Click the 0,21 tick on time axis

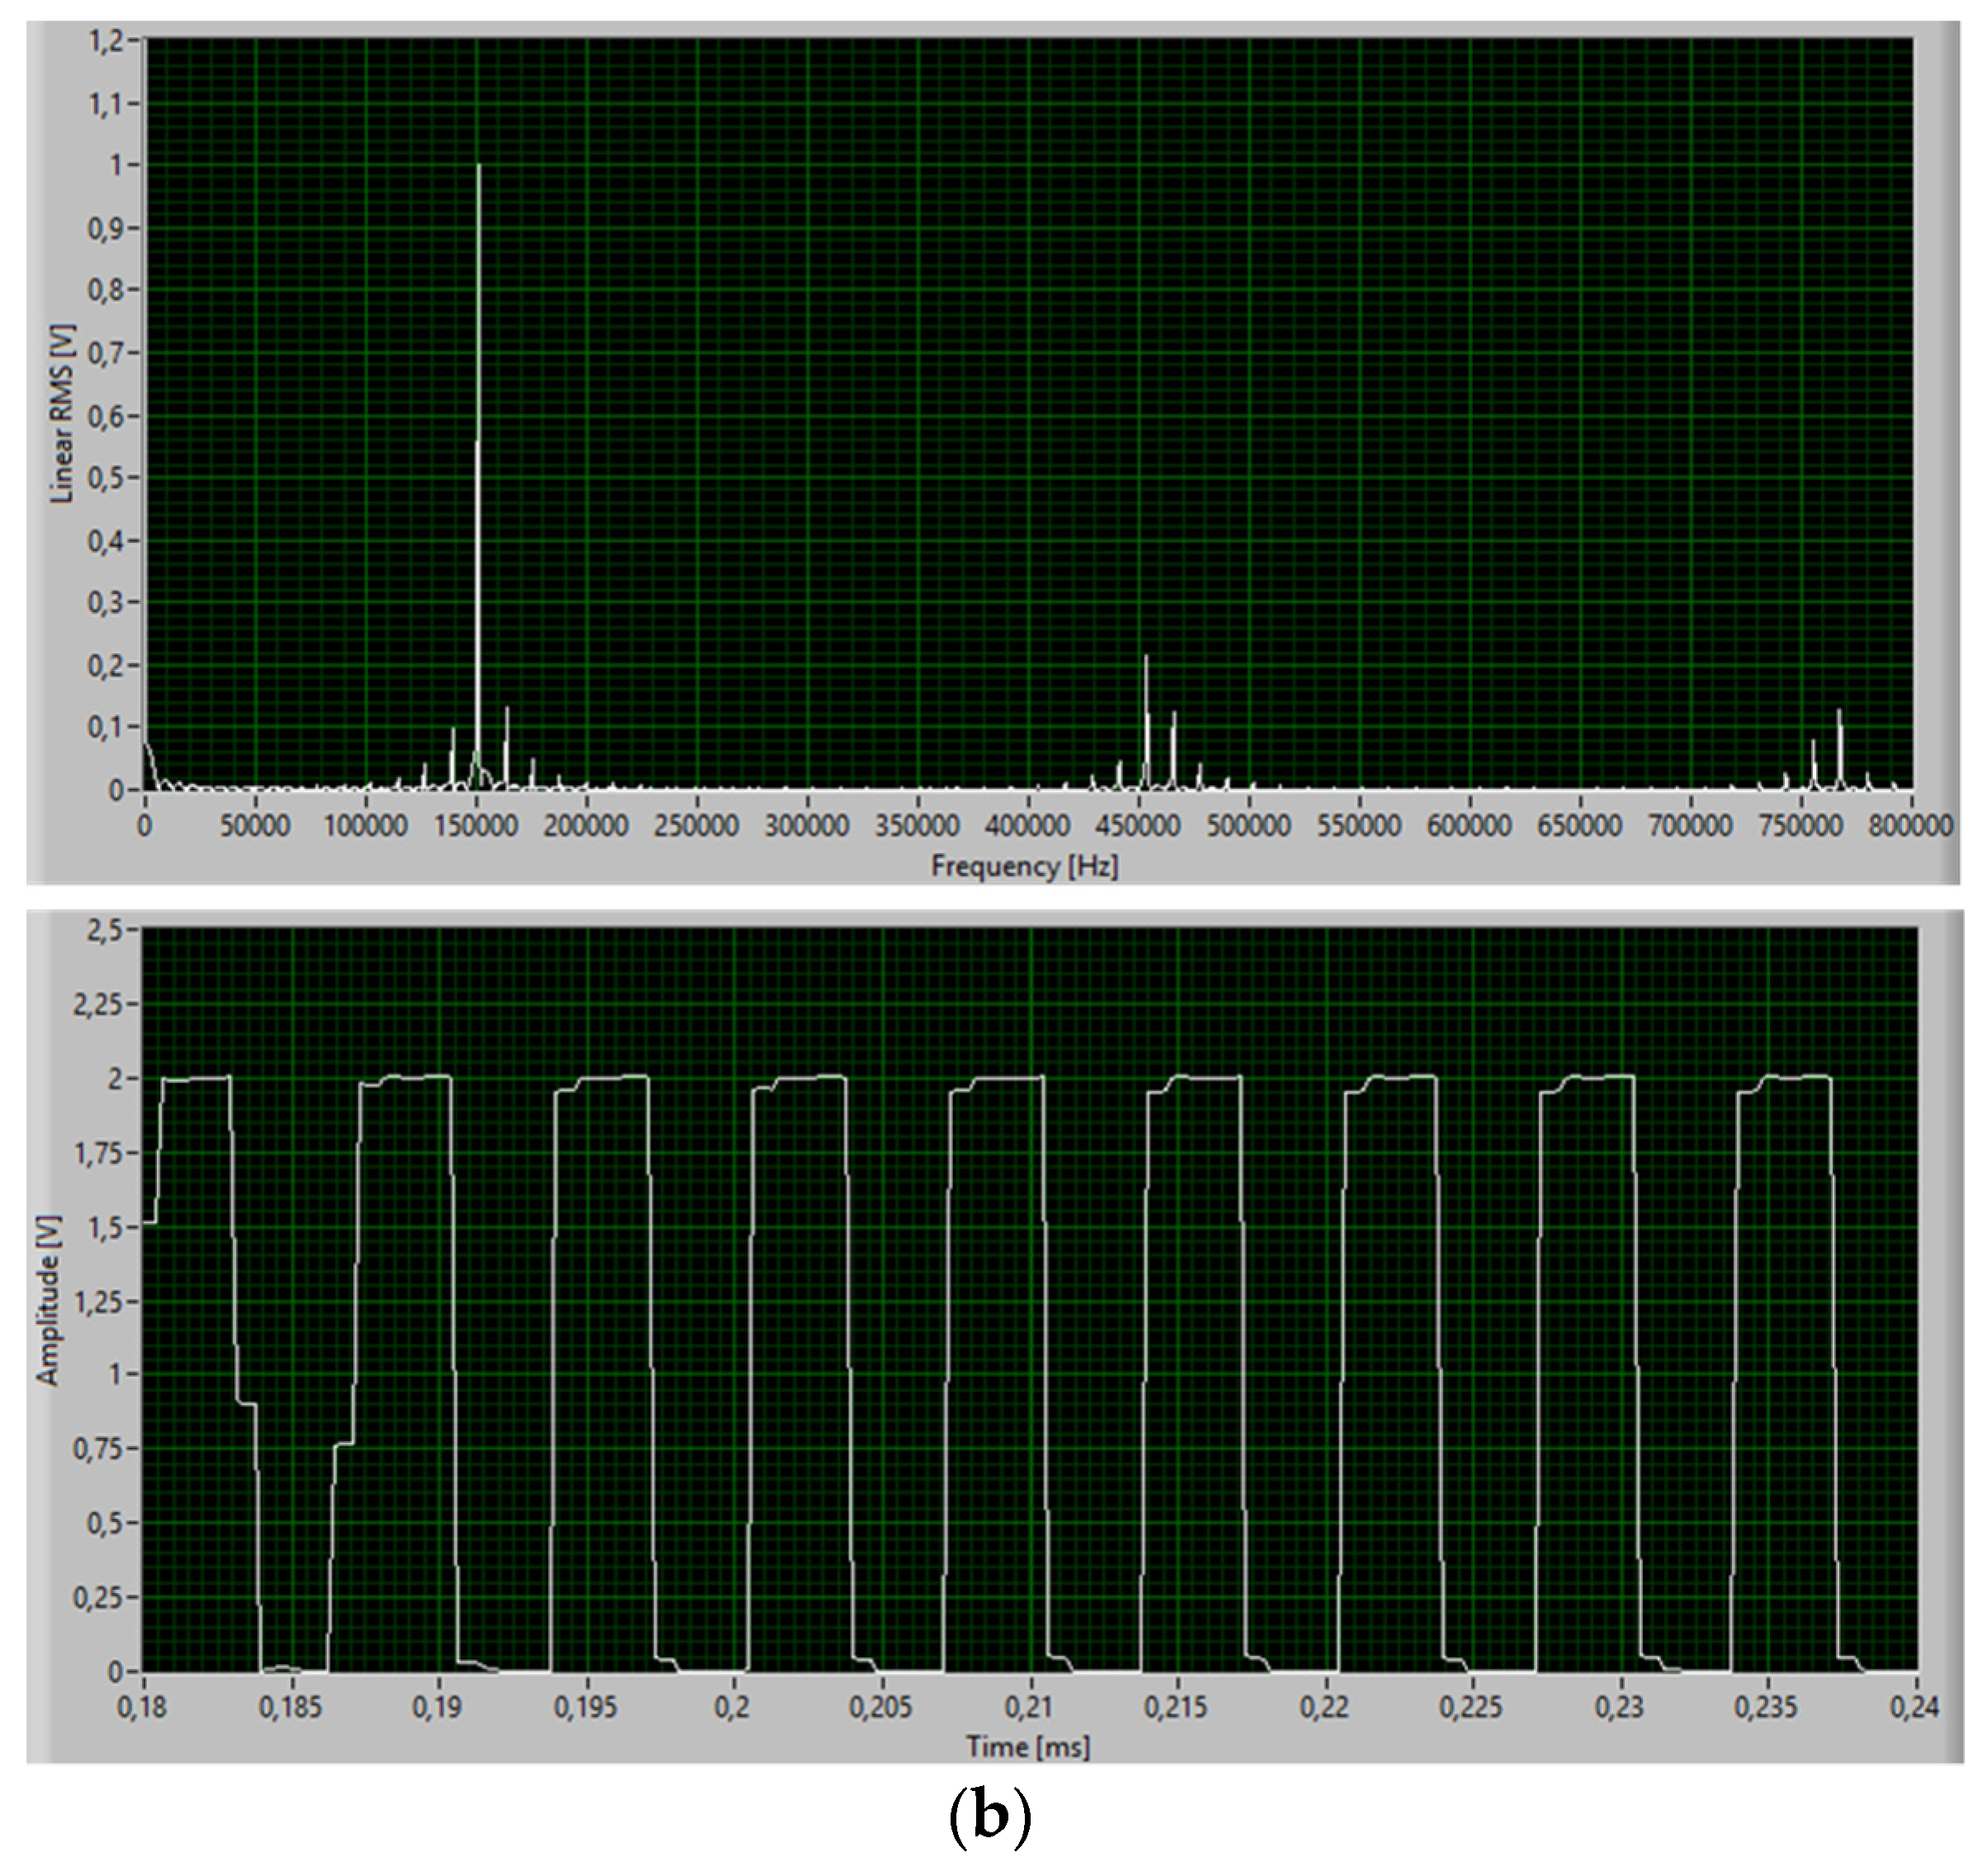(x=1029, y=1707)
